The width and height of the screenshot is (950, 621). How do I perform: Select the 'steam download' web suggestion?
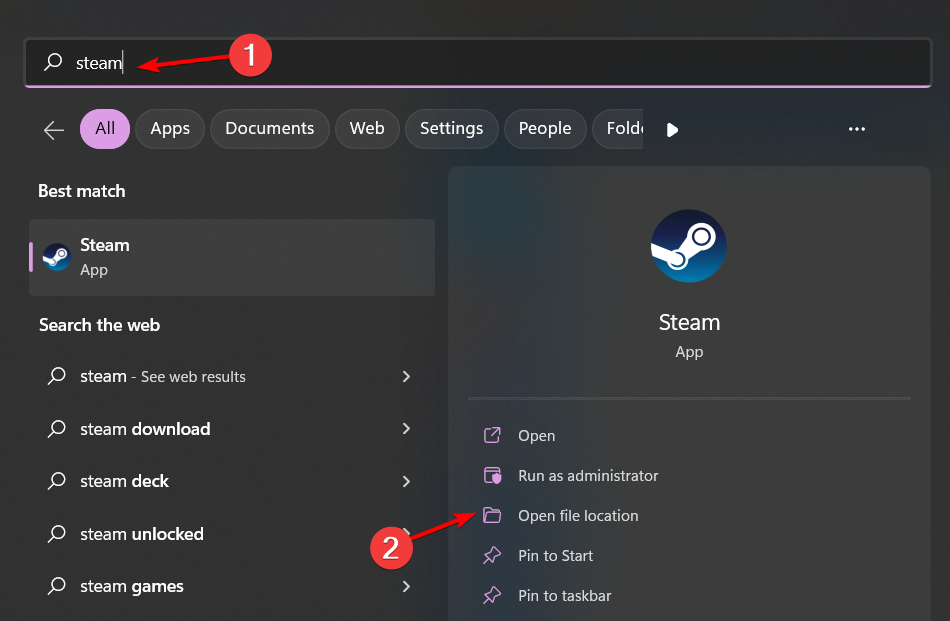(x=232, y=429)
